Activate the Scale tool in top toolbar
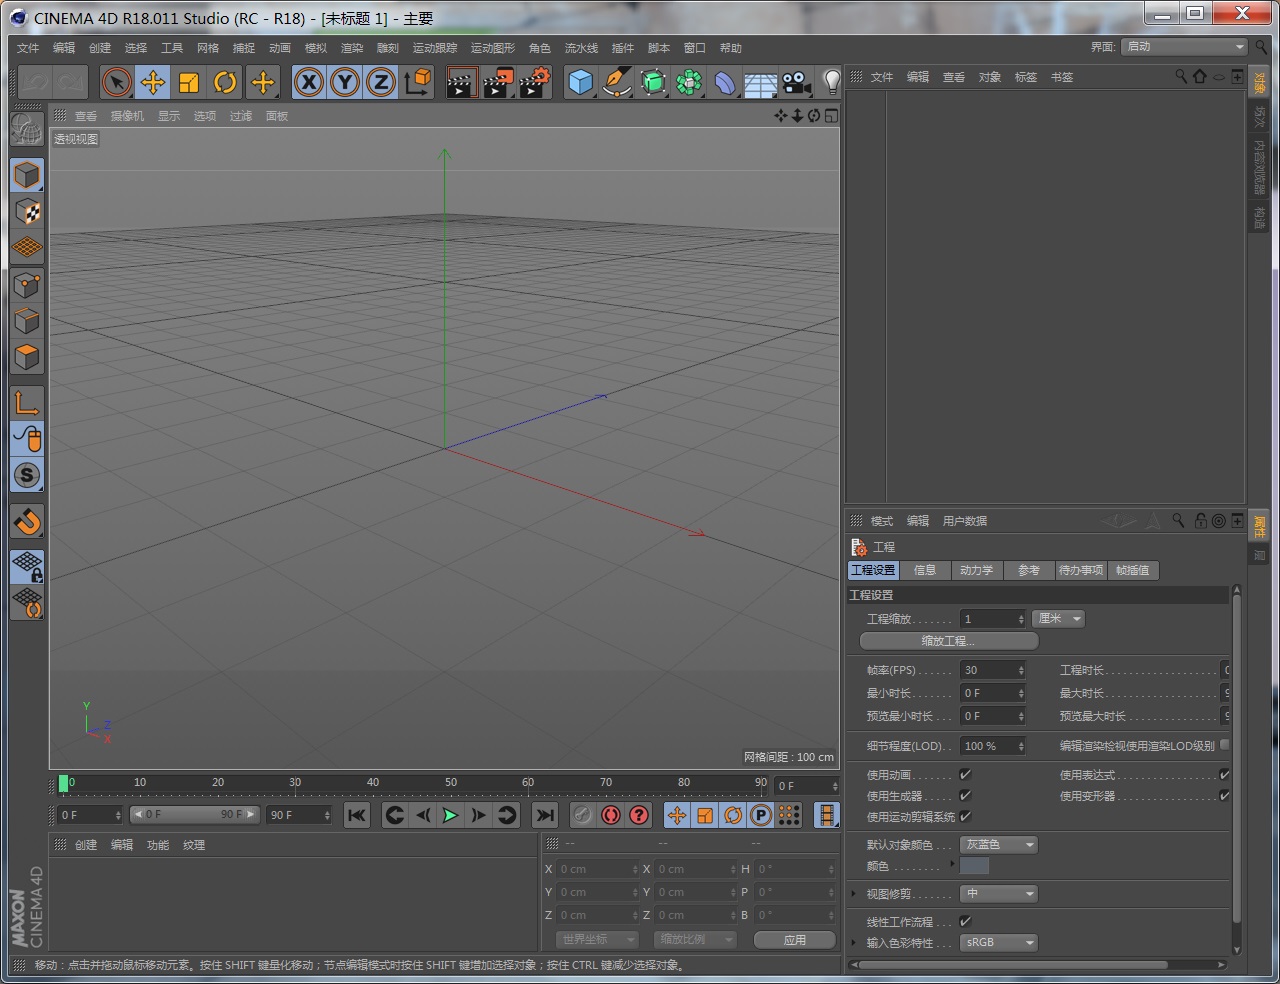This screenshot has height=984, width=1280. click(x=189, y=82)
